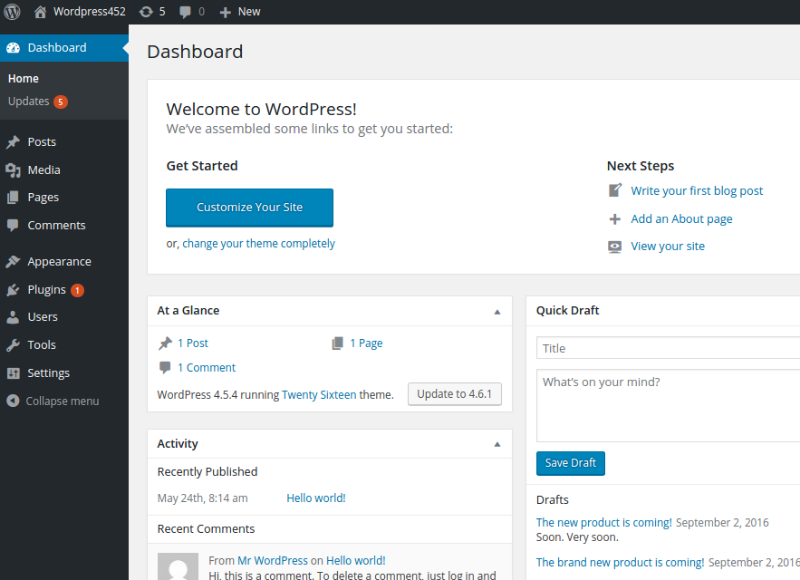Viewport: 800px width, 580px height.
Task: Go to Home submenu item
Action: pos(23,79)
